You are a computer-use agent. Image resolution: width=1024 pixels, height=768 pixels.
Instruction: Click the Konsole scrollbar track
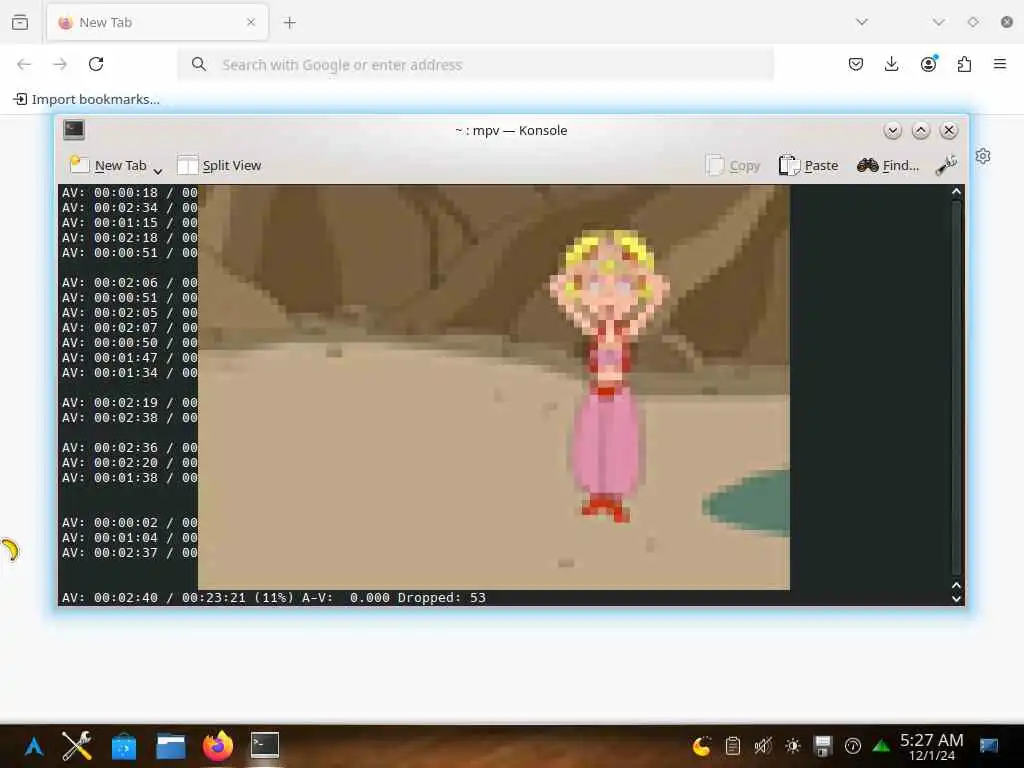956,389
